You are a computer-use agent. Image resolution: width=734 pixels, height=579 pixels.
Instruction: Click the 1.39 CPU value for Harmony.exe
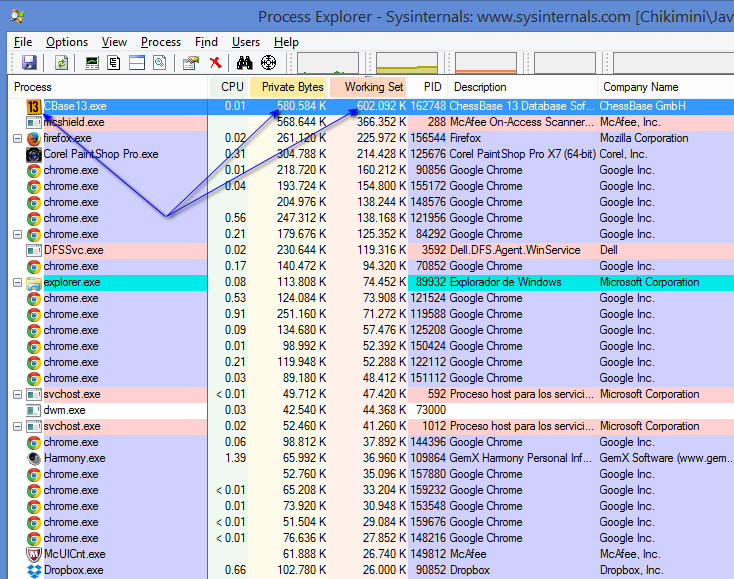pos(235,458)
